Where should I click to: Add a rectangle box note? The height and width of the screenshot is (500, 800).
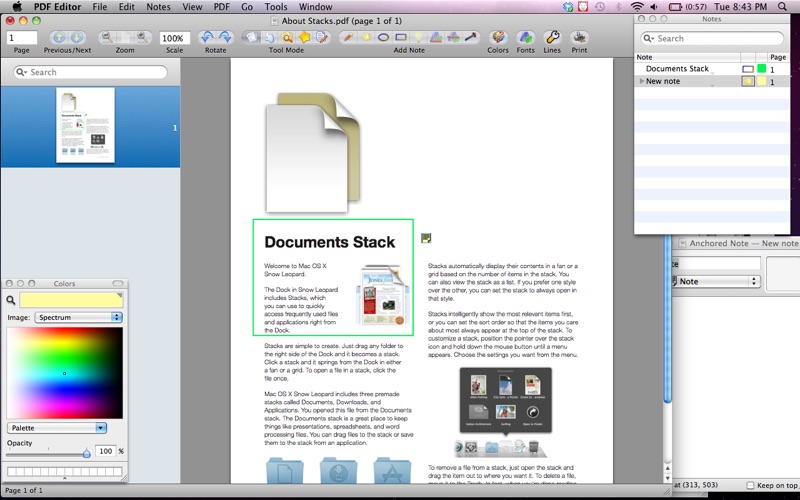coord(401,37)
